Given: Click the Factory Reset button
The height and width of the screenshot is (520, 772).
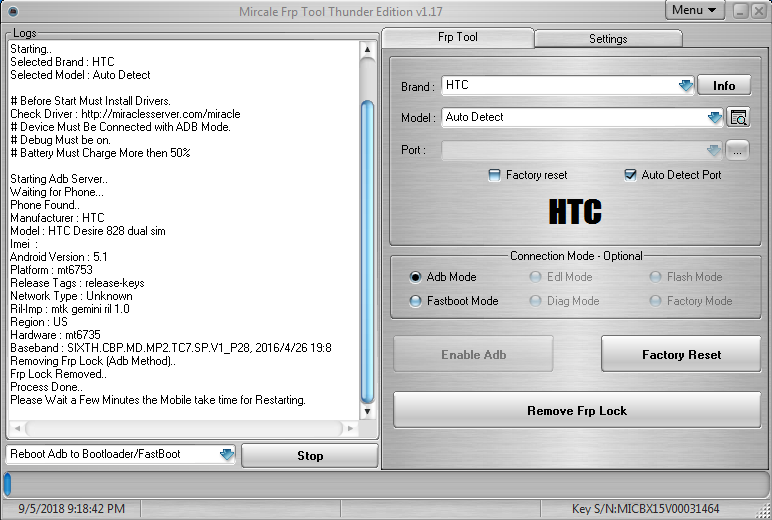Looking at the screenshot, I should (681, 355).
